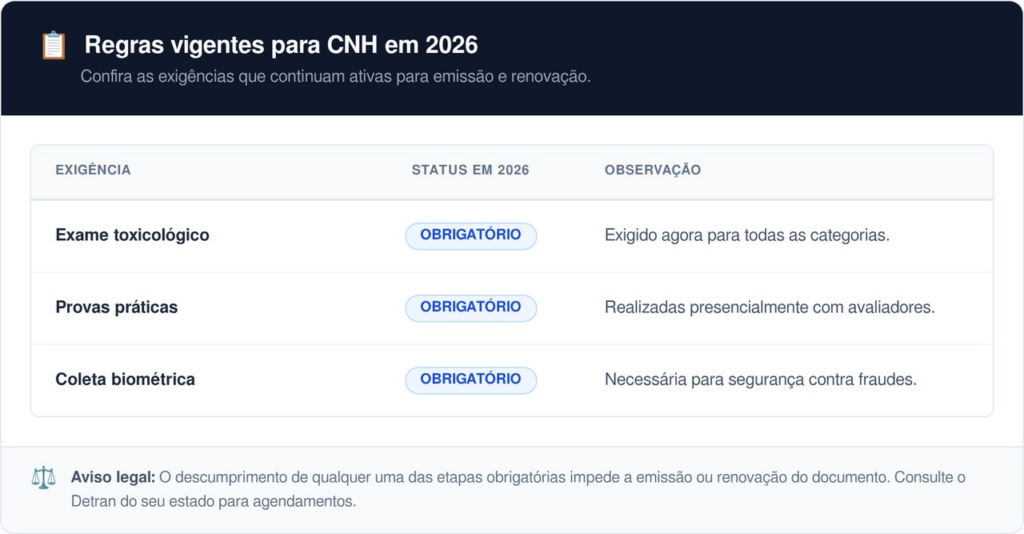
Task: Click the OBRIGATÓRIO badge for Provas práticas
Action: (x=471, y=308)
